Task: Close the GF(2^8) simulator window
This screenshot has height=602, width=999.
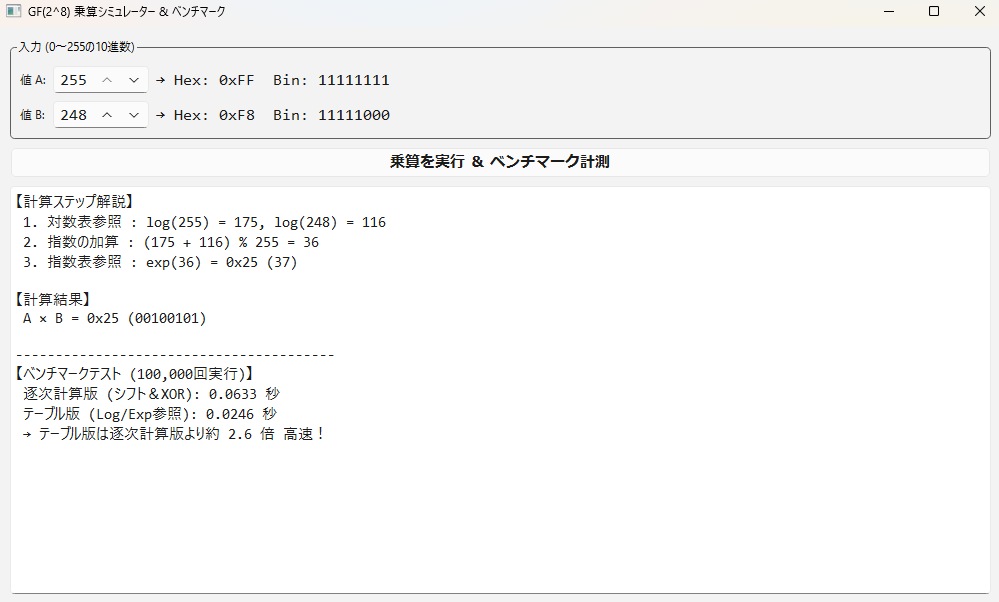Action: coord(979,11)
